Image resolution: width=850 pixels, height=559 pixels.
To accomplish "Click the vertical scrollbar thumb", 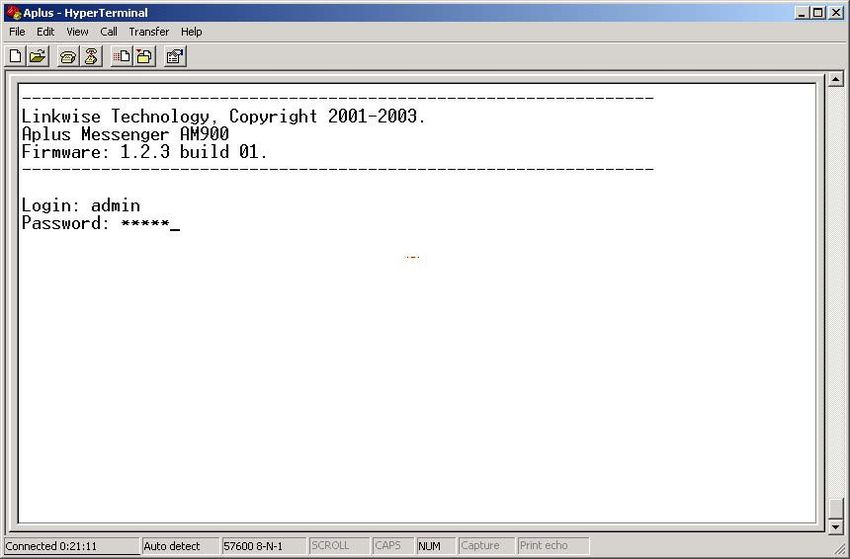I will pyautogui.click(x=836, y=509).
